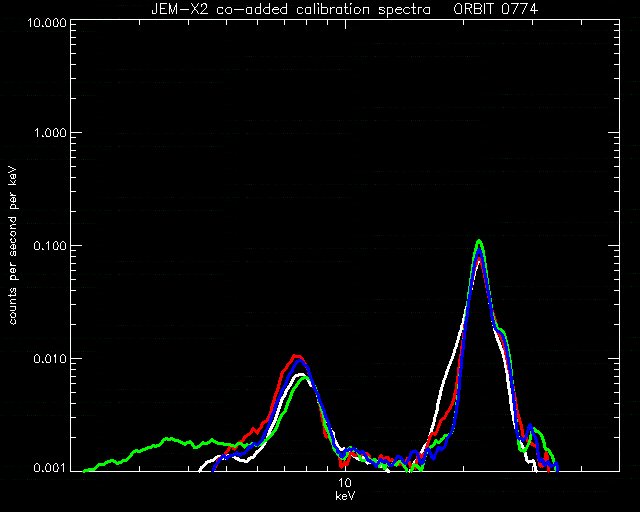
Task: Click the y-axis label counts per second per keV
Action: 13,246
